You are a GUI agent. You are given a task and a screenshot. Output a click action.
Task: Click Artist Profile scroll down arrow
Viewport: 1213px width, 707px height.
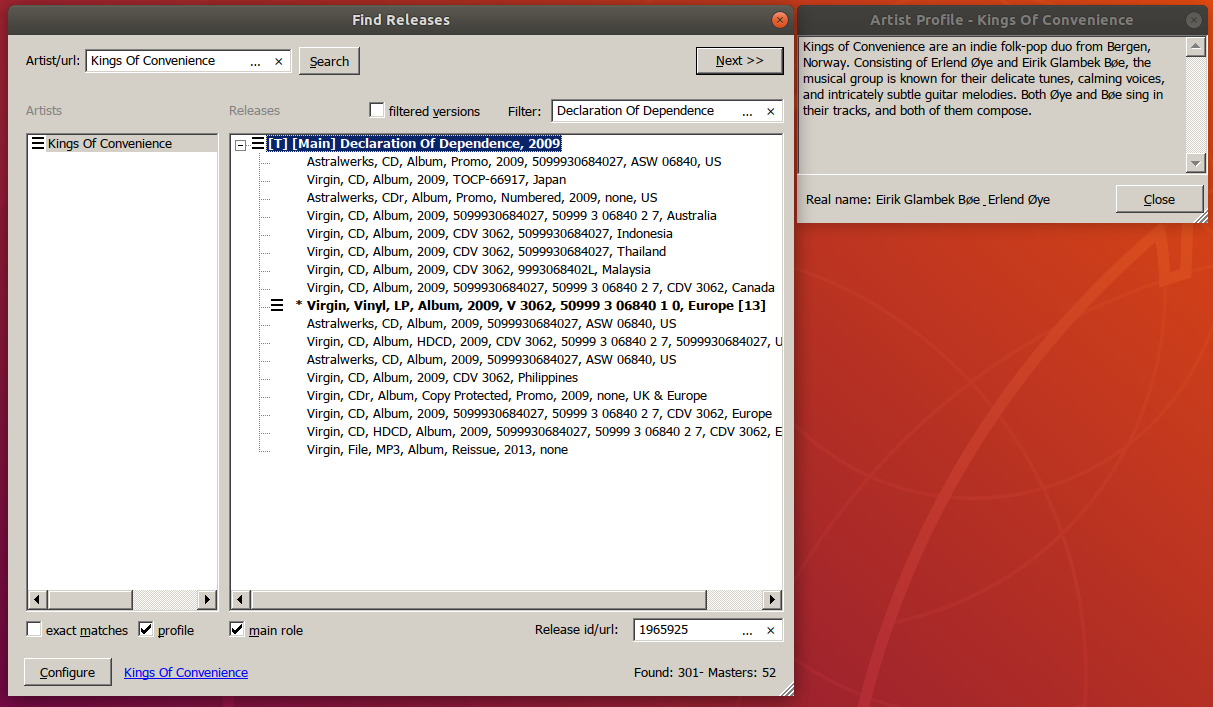(1195, 163)
